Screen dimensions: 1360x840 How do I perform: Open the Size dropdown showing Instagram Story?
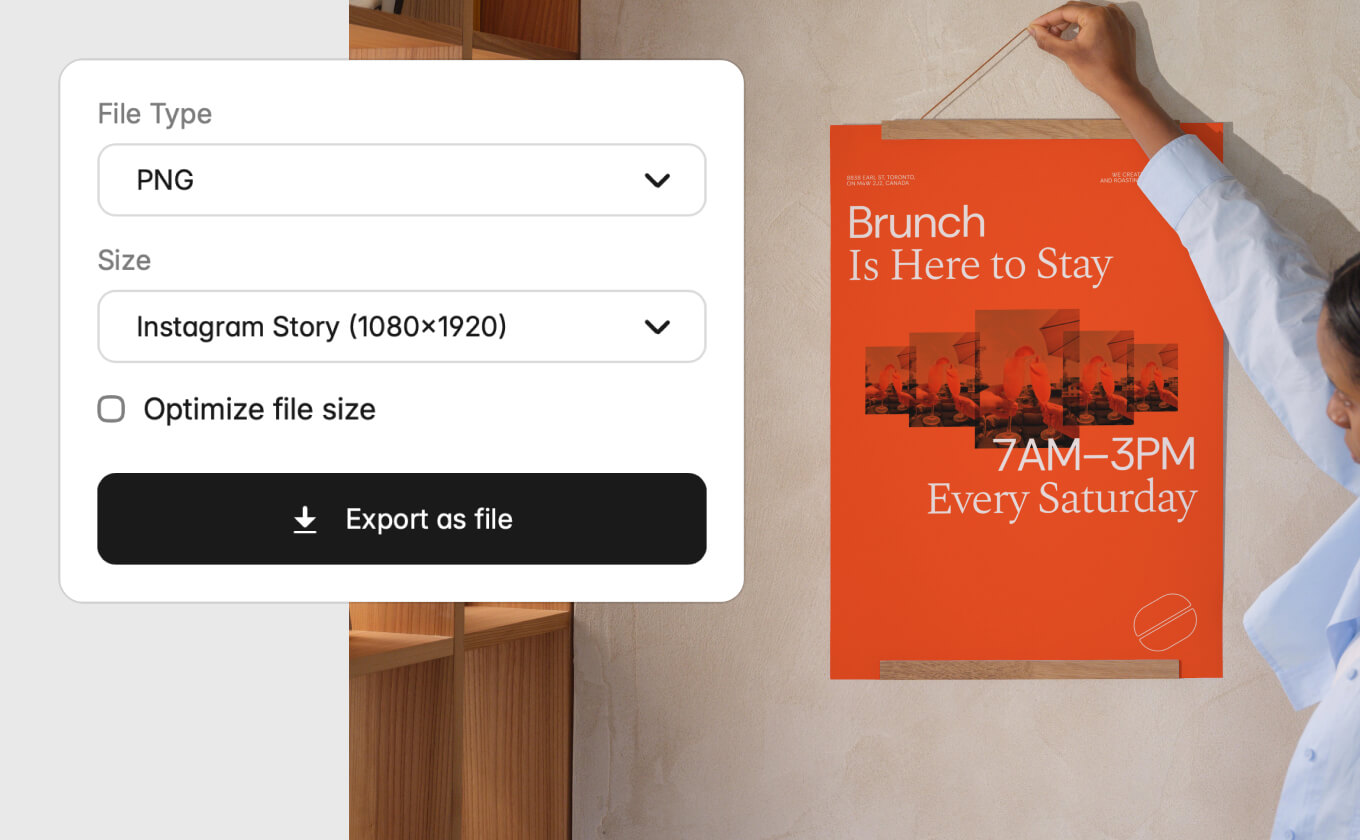pyautogui.click(x=401, y=327)
